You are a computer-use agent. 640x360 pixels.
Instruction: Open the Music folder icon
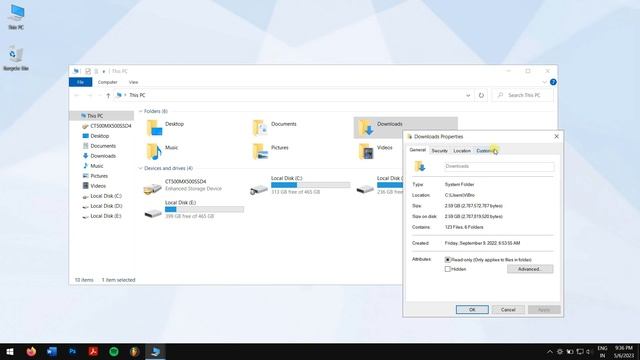[x=154, y=151]
